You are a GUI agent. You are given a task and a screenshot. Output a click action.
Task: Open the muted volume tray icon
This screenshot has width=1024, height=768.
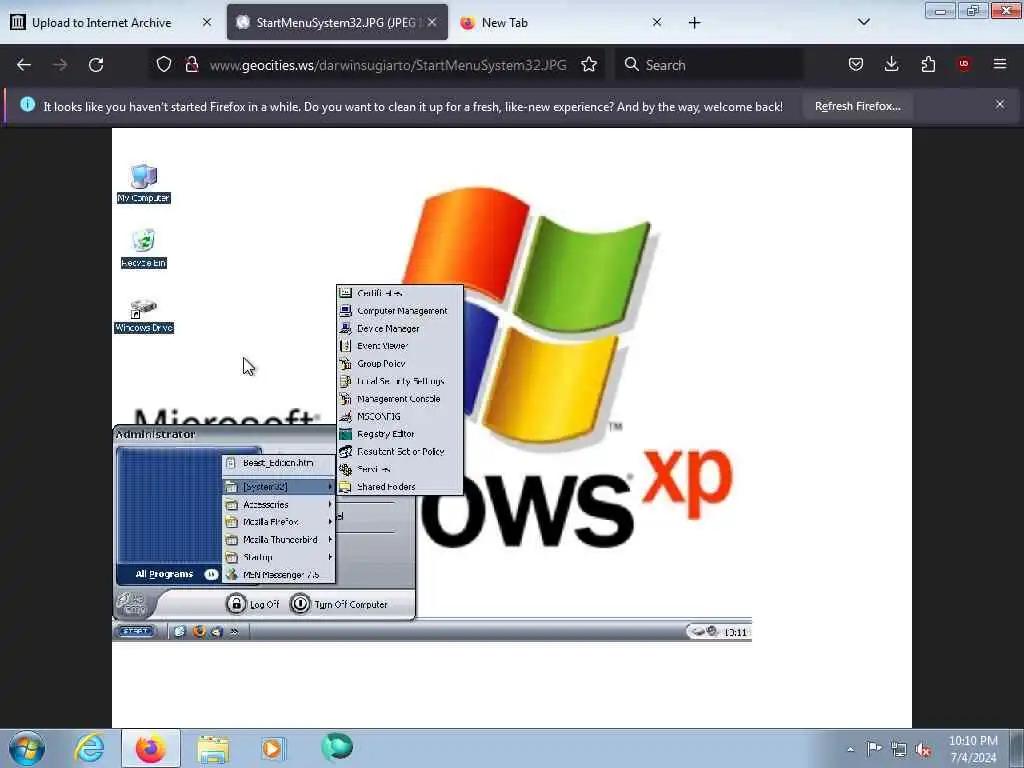[x=923, y=750]
